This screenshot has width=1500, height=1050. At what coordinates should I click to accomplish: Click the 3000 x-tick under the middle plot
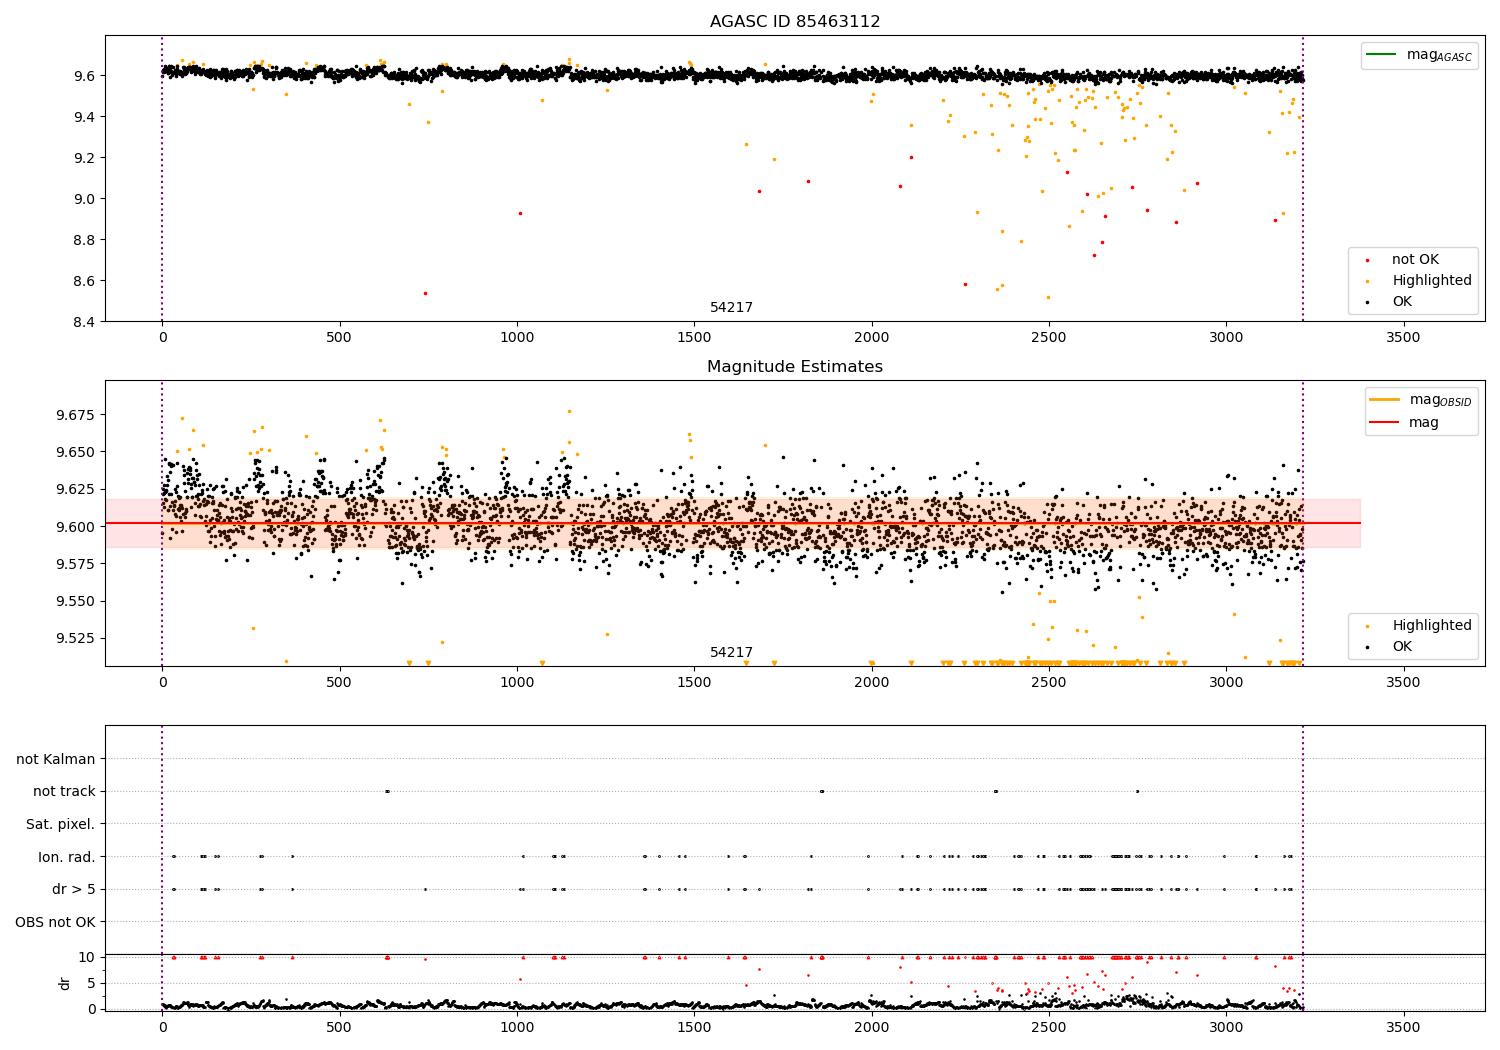[x=1226, y=683]
